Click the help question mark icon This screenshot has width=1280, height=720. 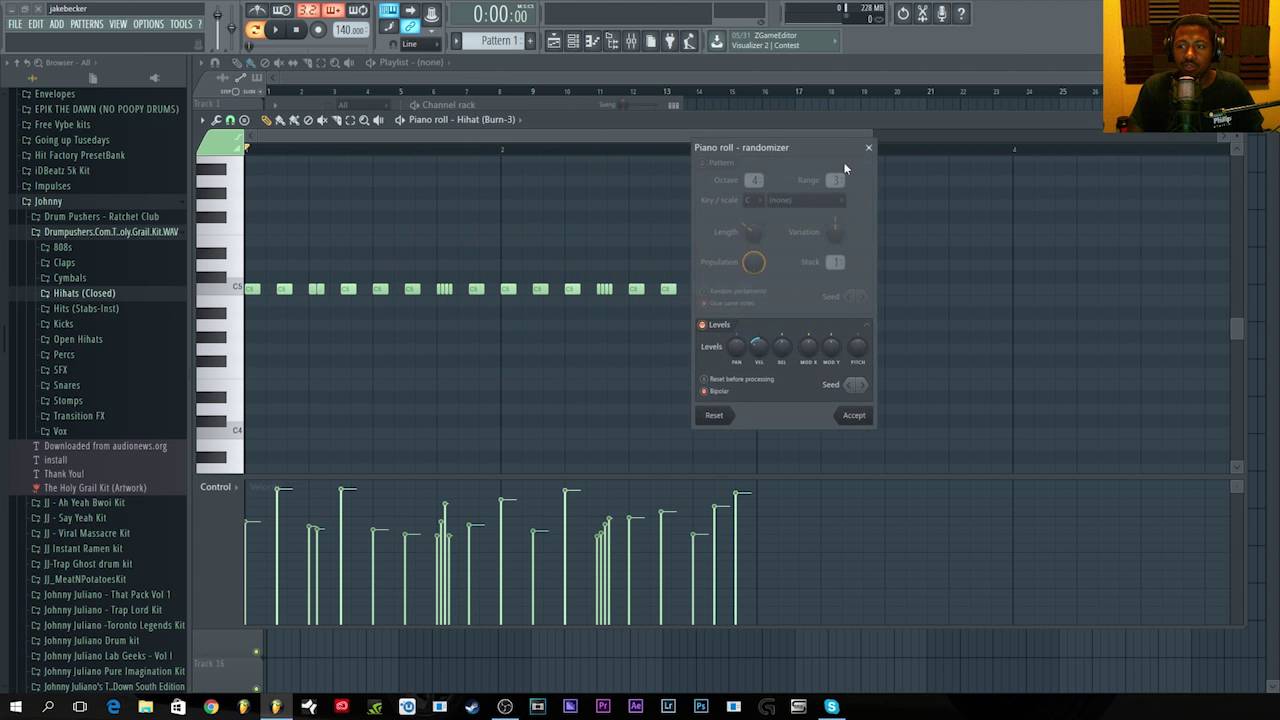(x=961, y=14)
